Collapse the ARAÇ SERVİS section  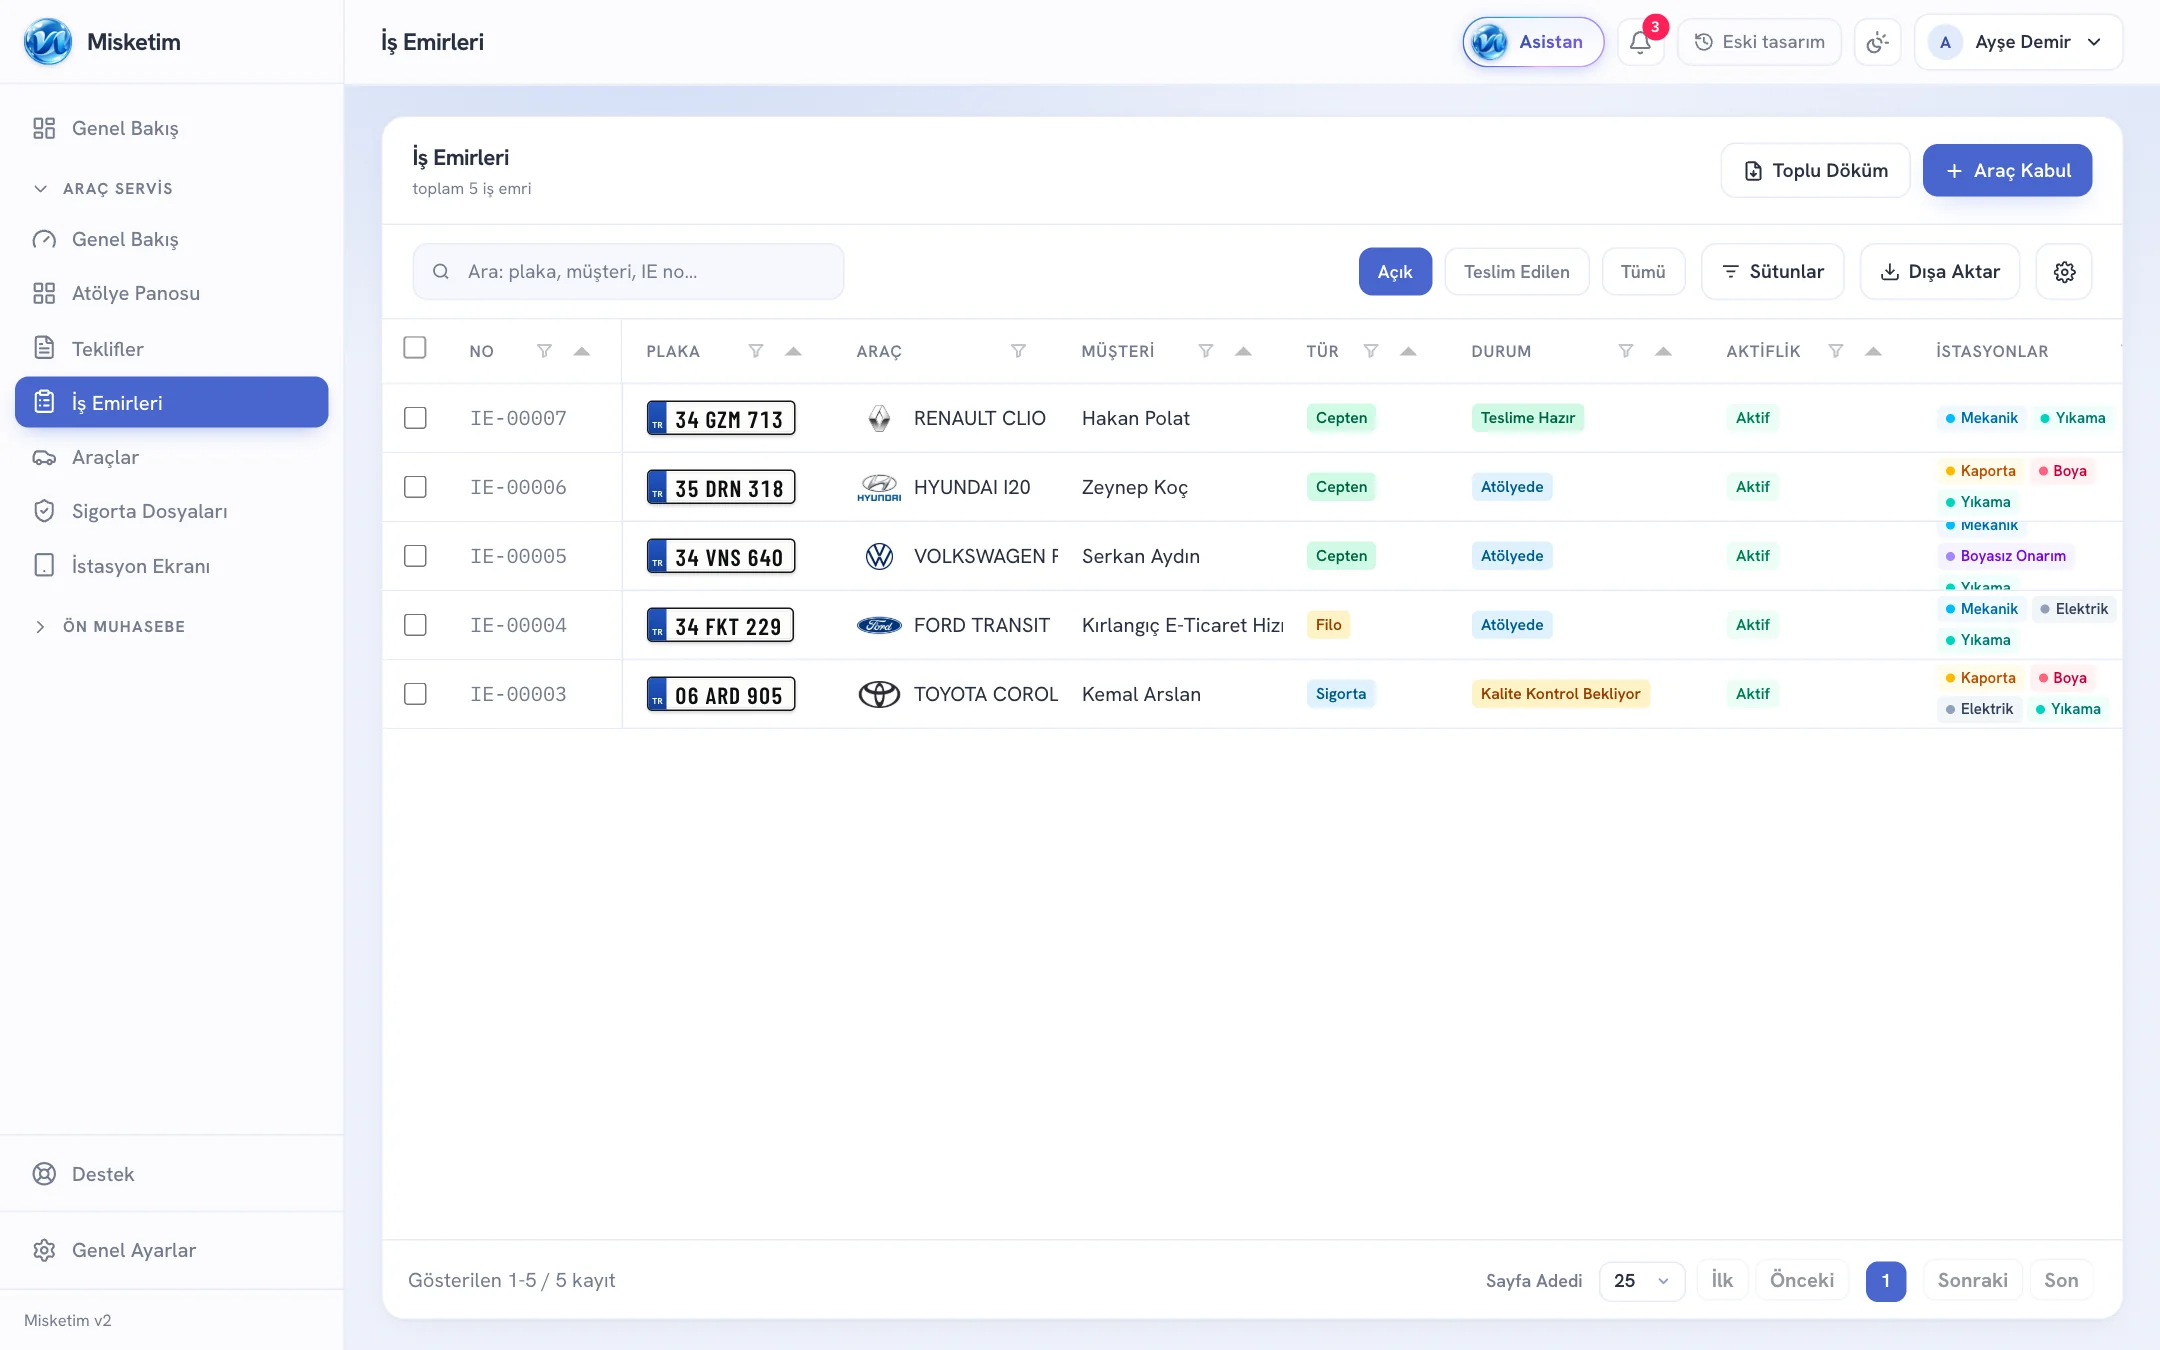click(x=103, y=189)
